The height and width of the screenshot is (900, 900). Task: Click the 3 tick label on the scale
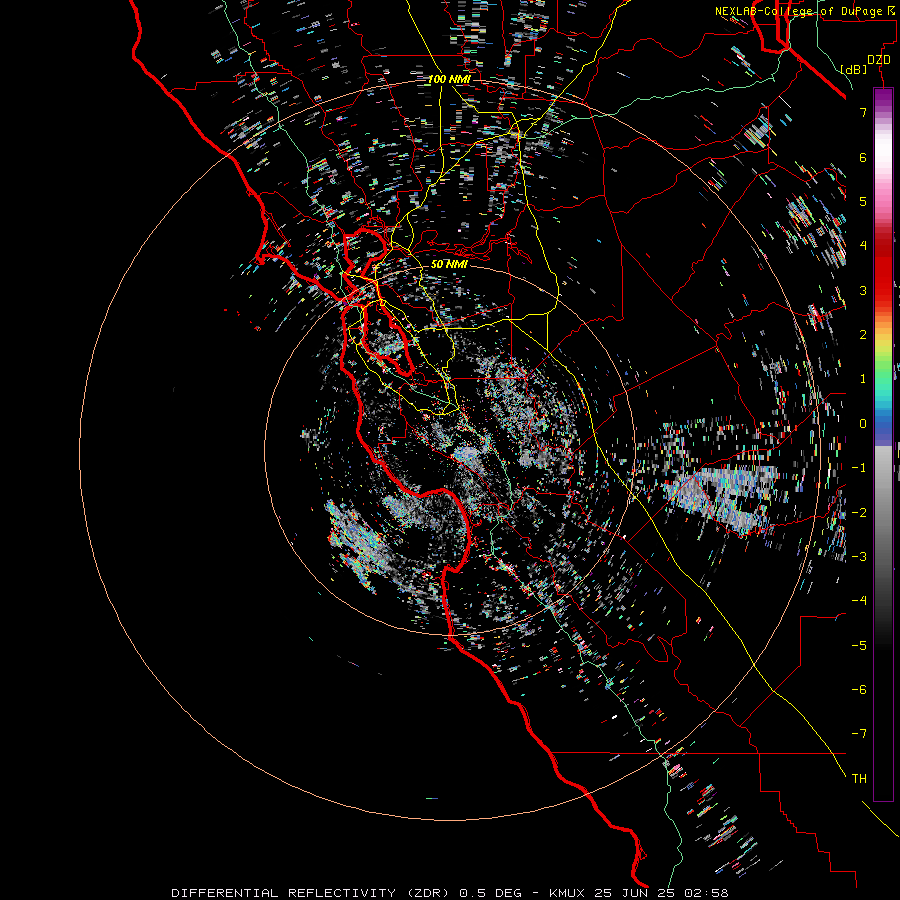pos(863,290)
